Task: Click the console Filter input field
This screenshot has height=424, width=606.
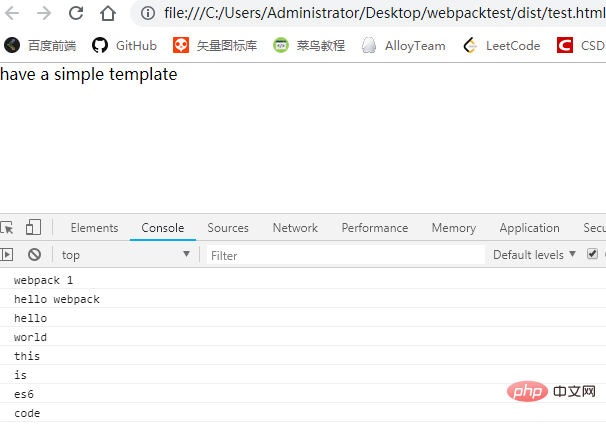Action: (345, 255)
